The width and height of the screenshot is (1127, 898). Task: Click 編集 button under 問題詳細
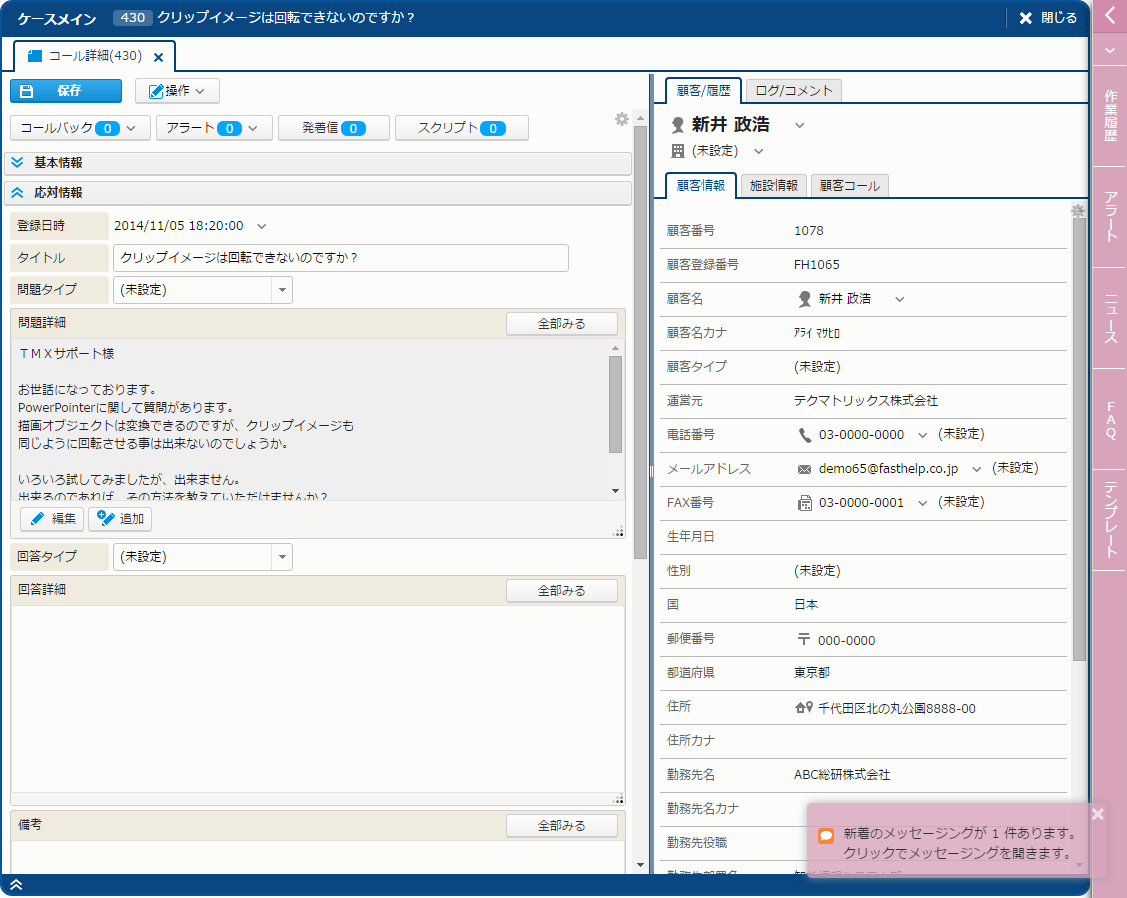coord(52,519)
